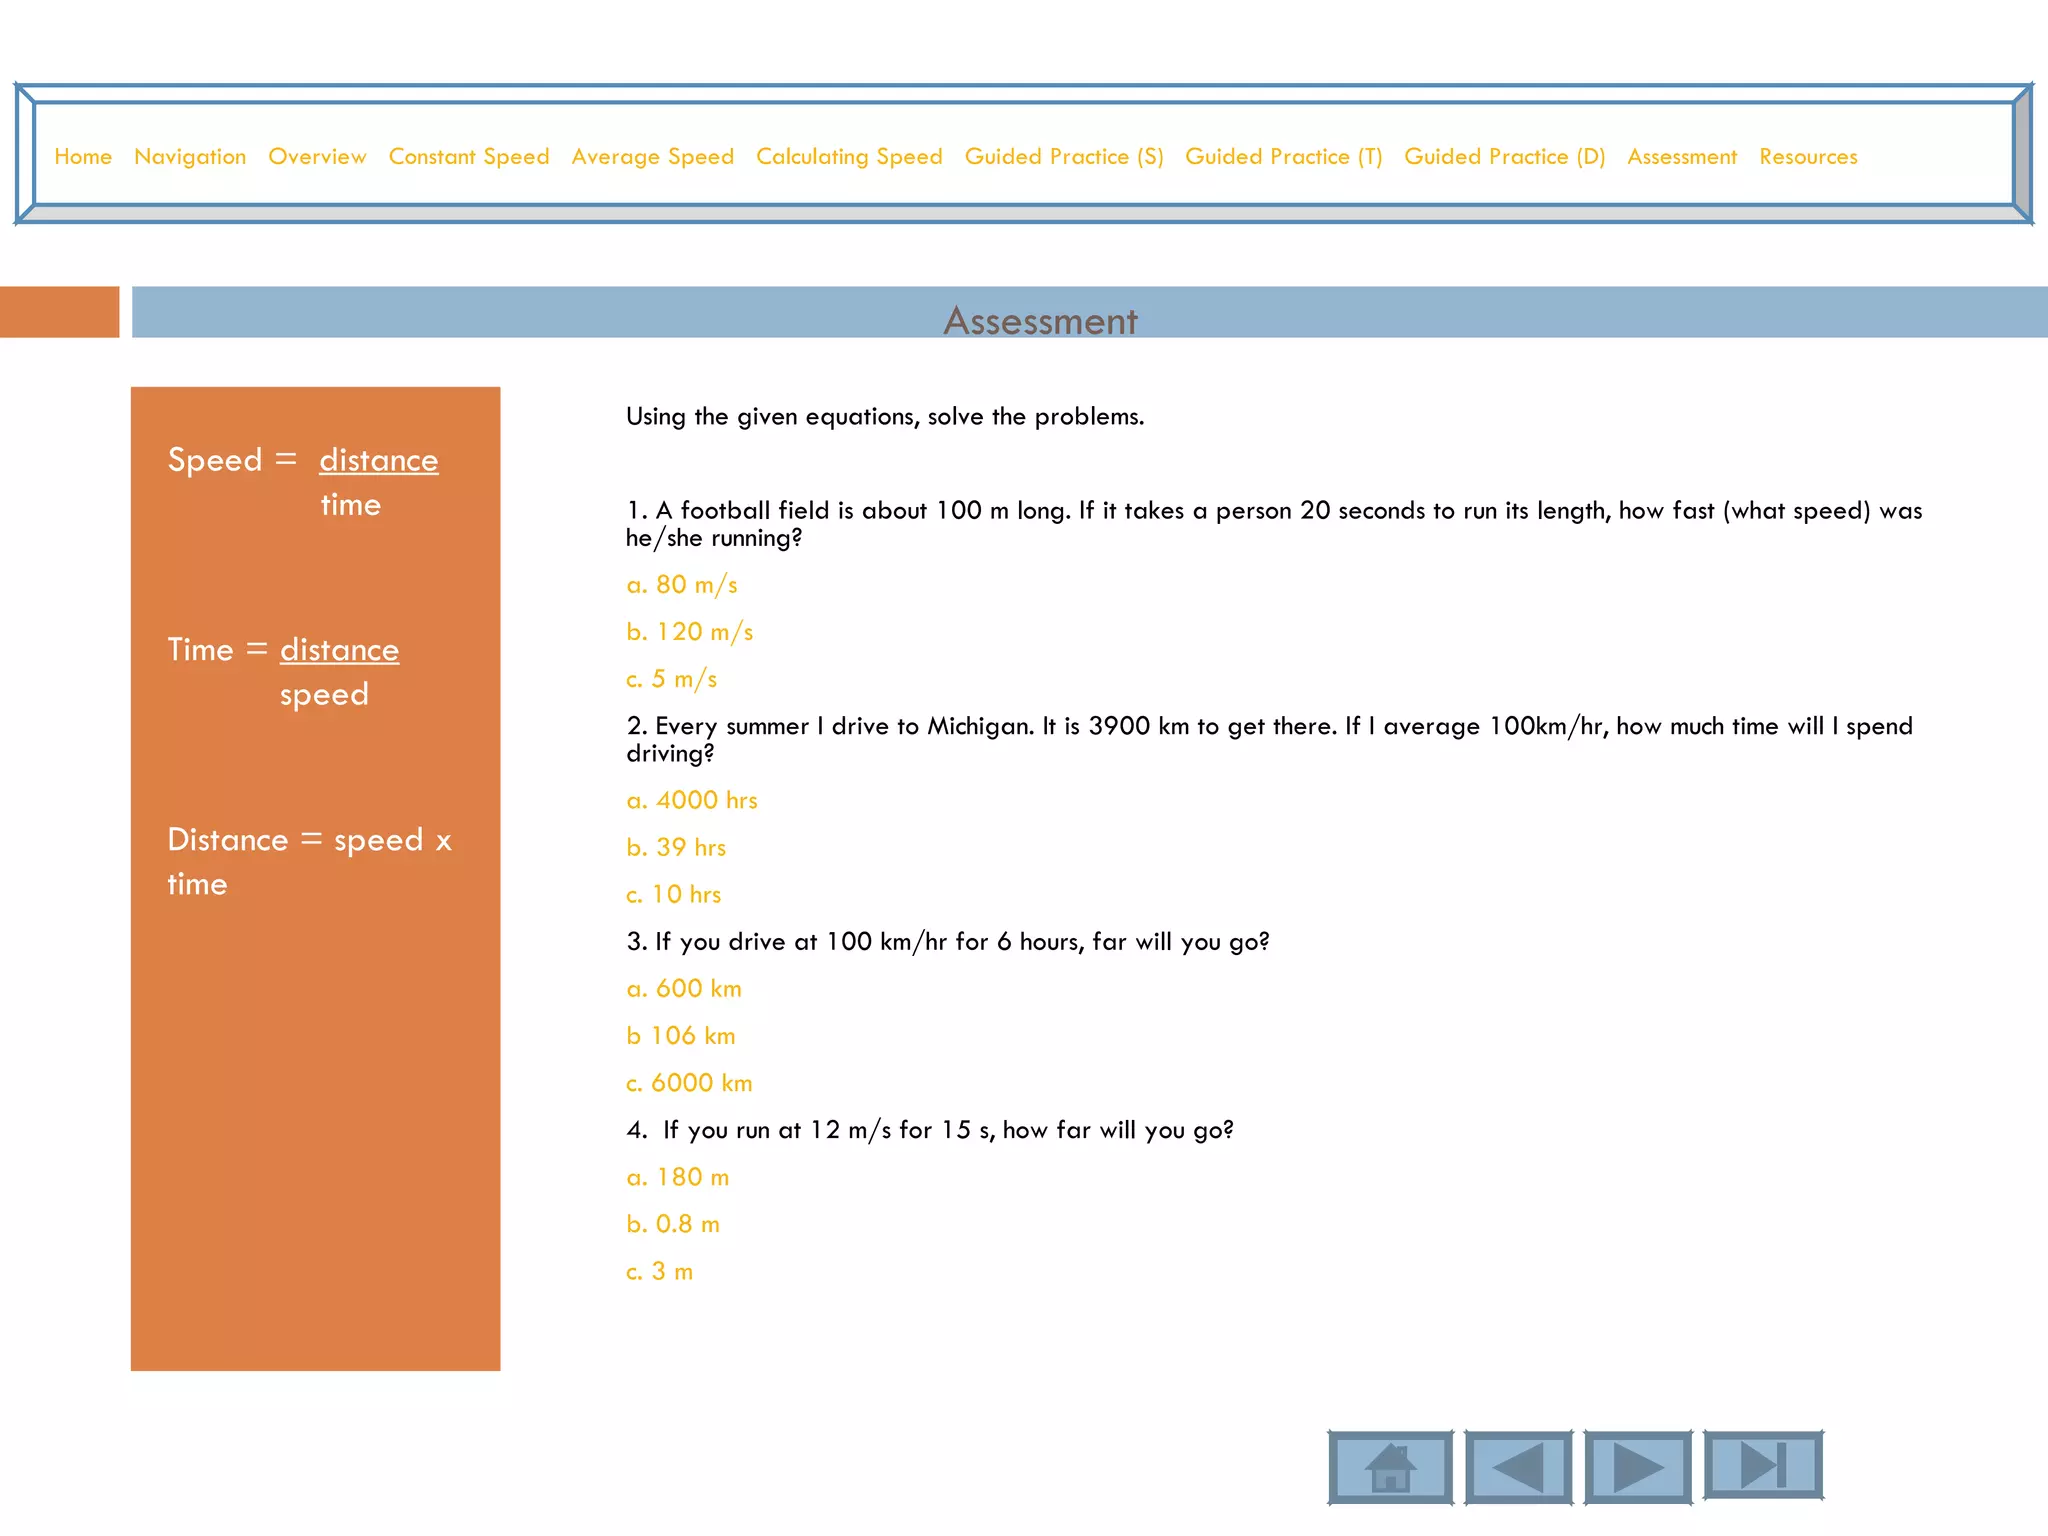Click the Home icon button
The height and width of the screenshot is (1536, 2048).
click(1390, 1467)
